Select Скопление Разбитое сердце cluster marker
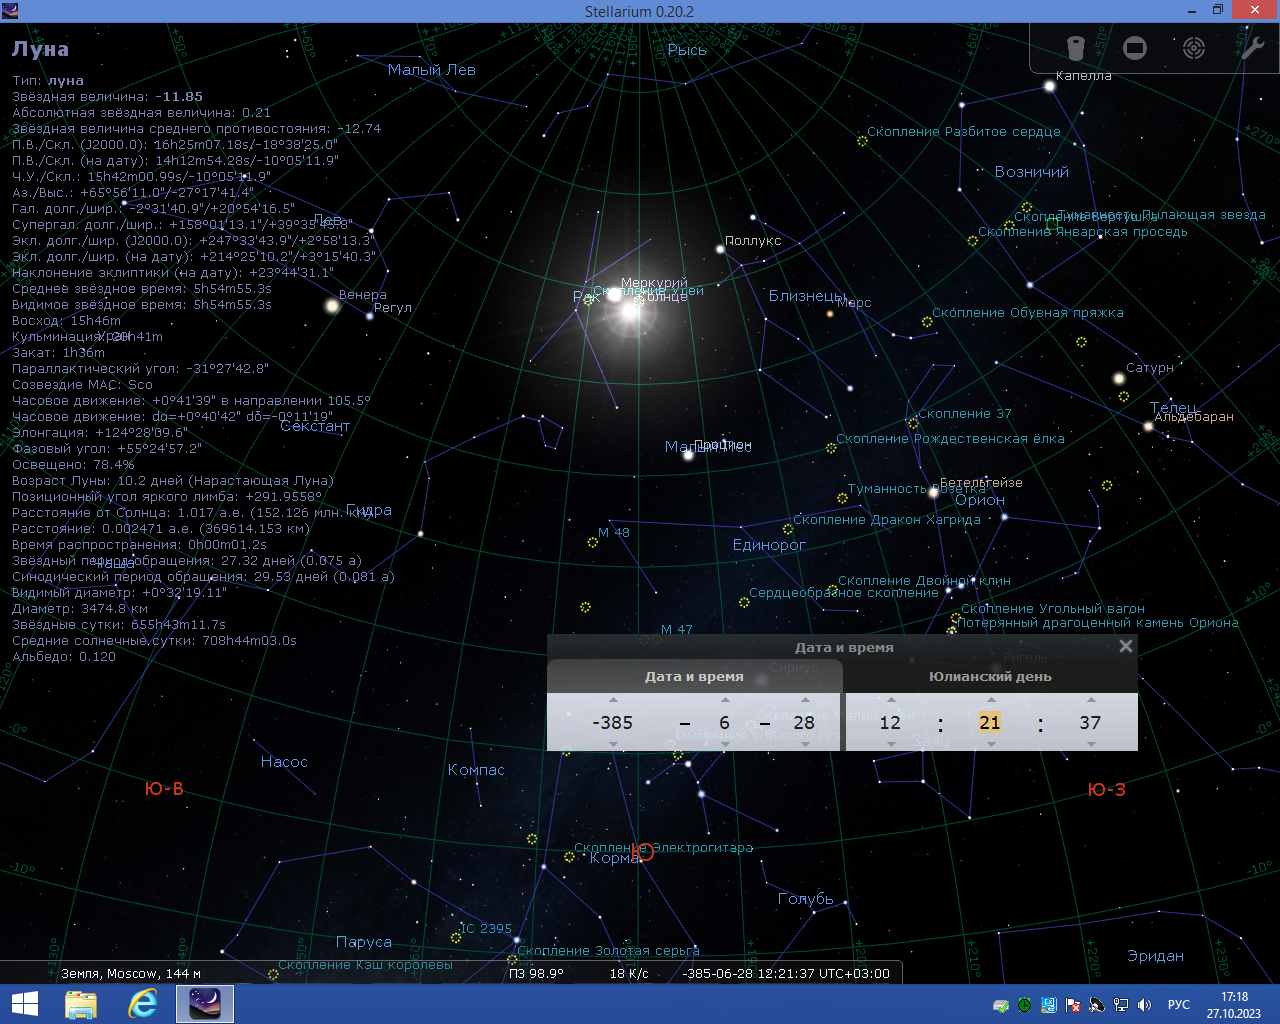This screenshot has height=1024, width=1280. tap(862, 141)
